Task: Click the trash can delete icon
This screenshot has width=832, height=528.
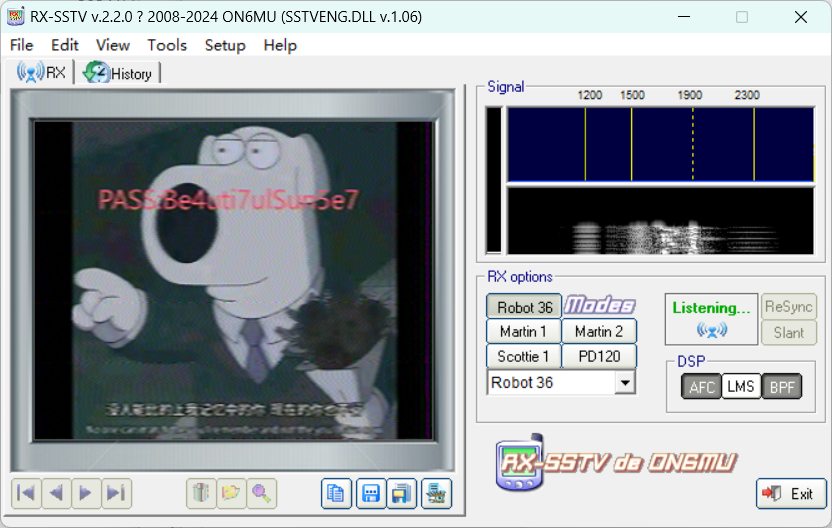Action: [x=201, y=494]
